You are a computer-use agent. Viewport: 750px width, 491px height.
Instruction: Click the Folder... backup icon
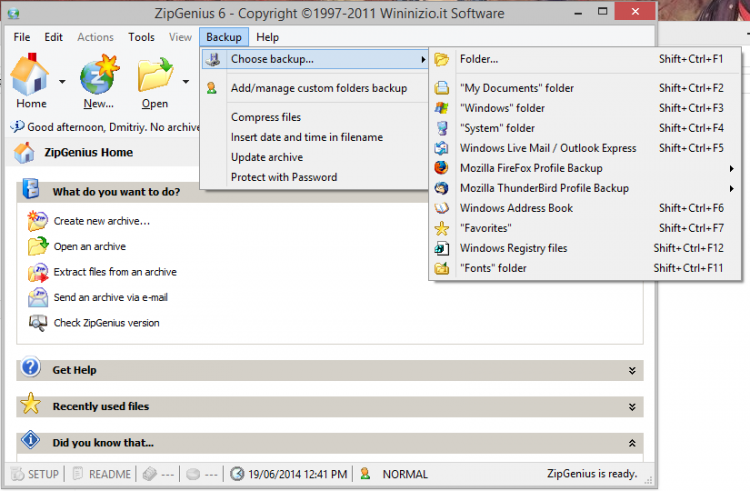(x=441, y=59)
